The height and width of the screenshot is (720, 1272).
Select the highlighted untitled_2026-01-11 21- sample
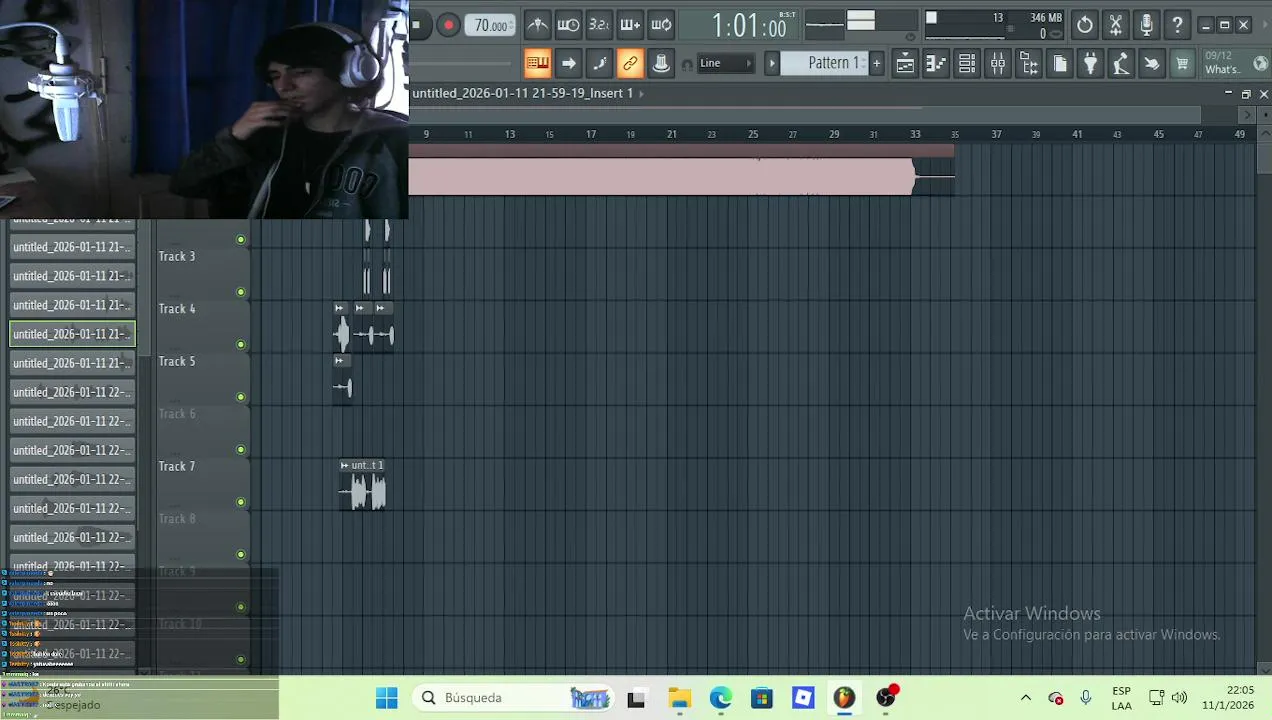point(72,334)
